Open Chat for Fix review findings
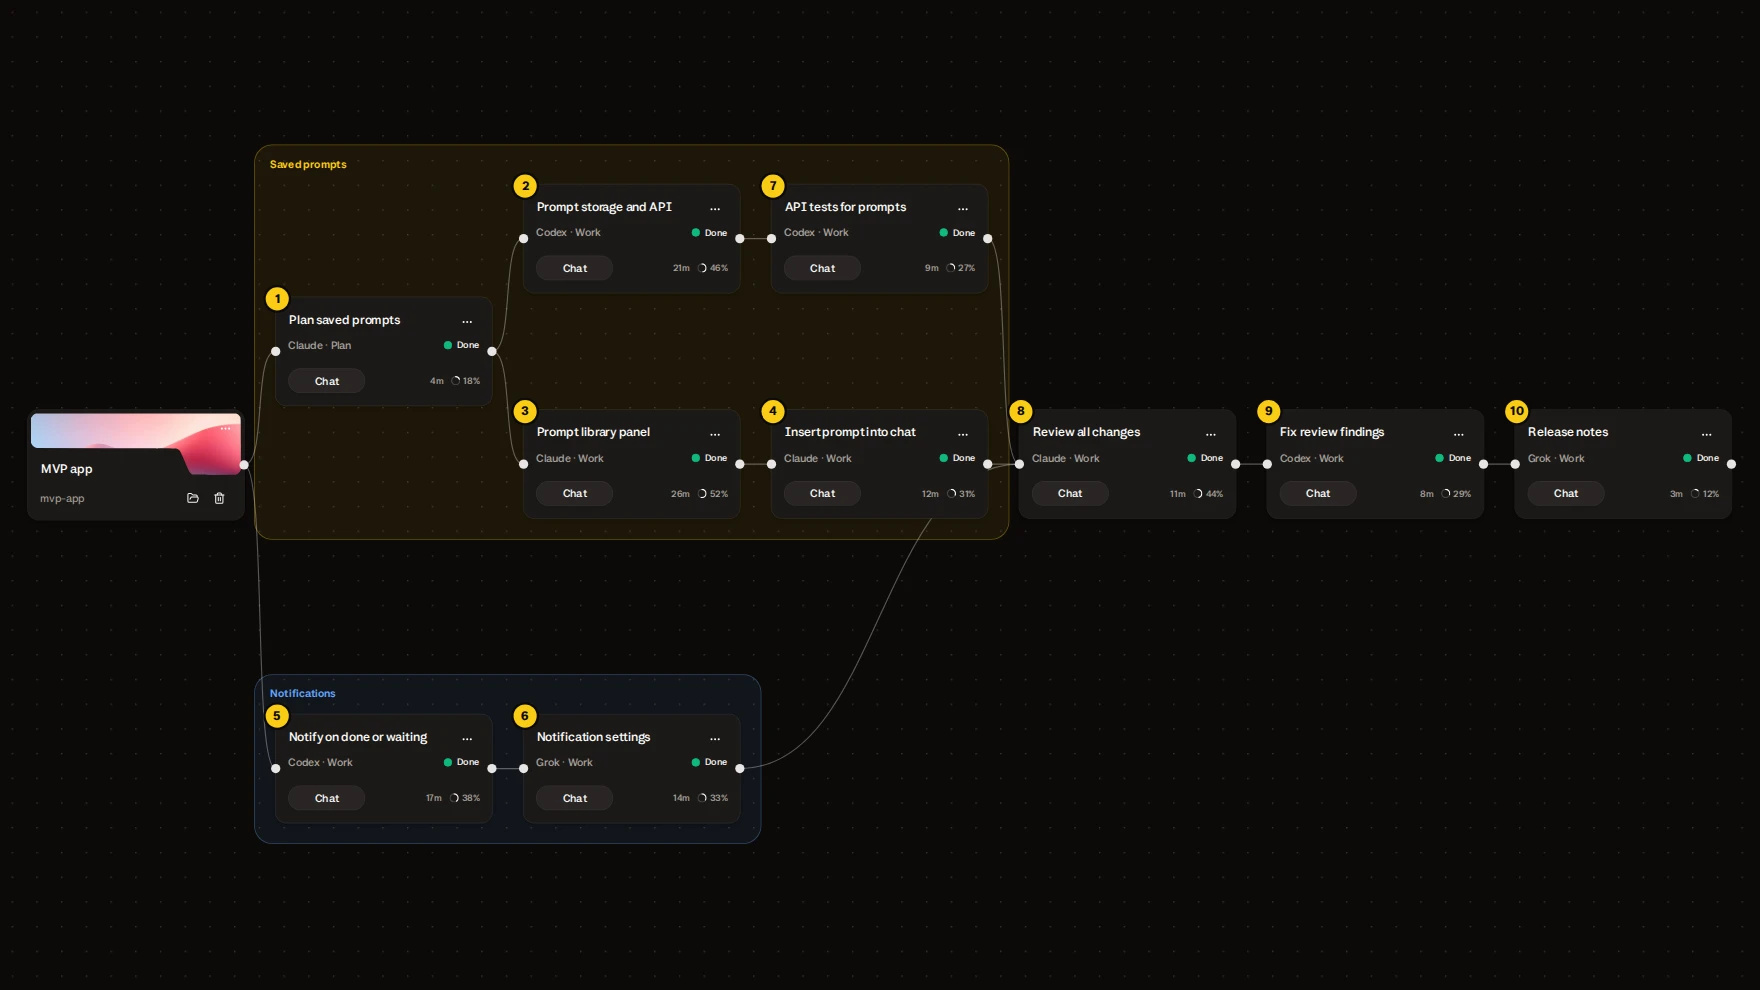 pos(1318,494)
